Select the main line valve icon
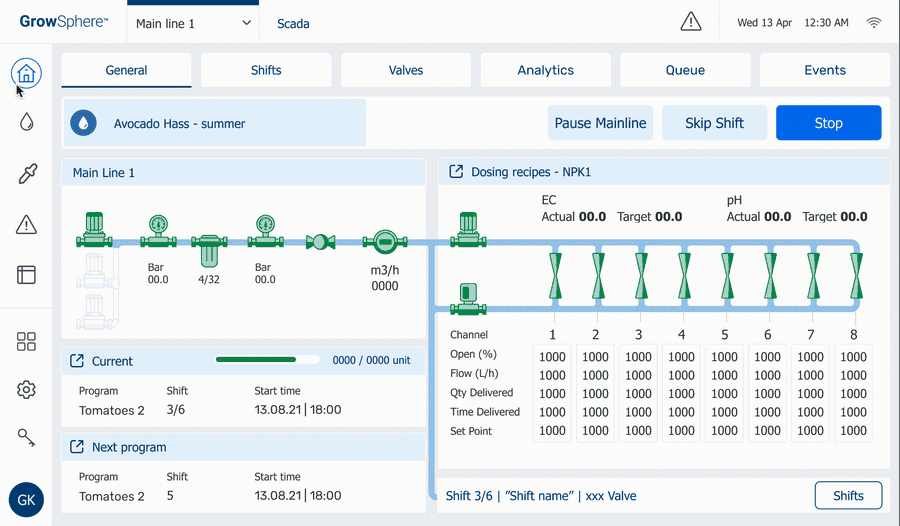 pyautogui.click(x=320, y=242)
